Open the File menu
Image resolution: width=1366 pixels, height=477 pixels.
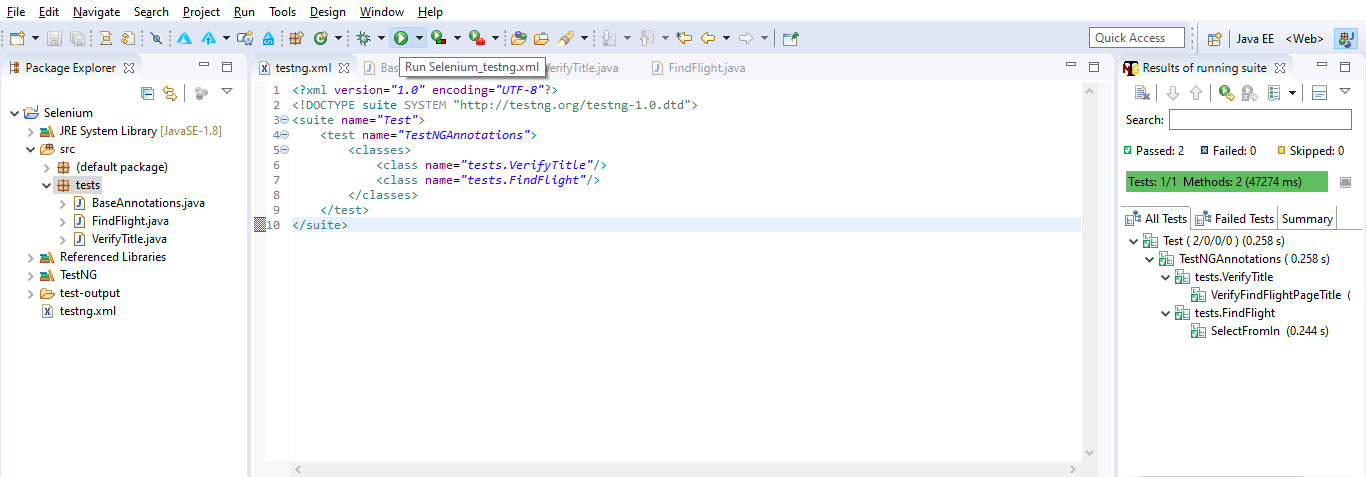[x=16, y=12]
